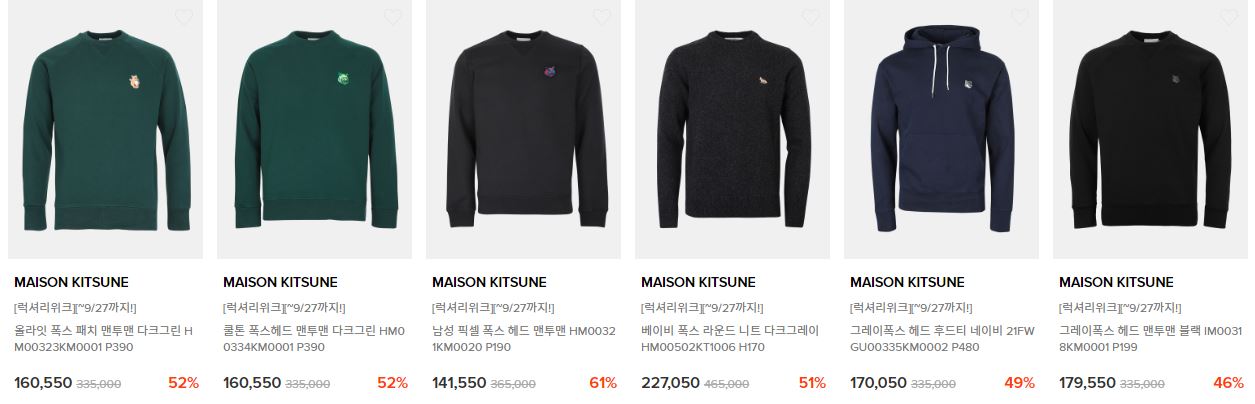Select product title with HM00334KM0001 P390

pos(312,339)
